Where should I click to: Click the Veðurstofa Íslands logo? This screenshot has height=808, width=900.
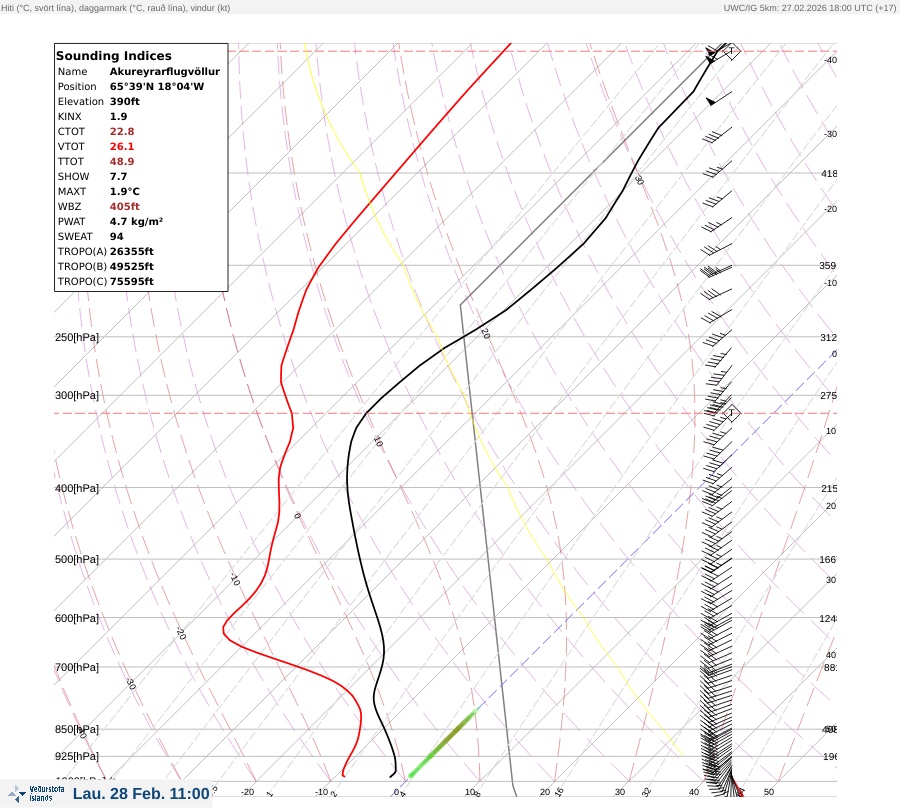click(37, 794)
